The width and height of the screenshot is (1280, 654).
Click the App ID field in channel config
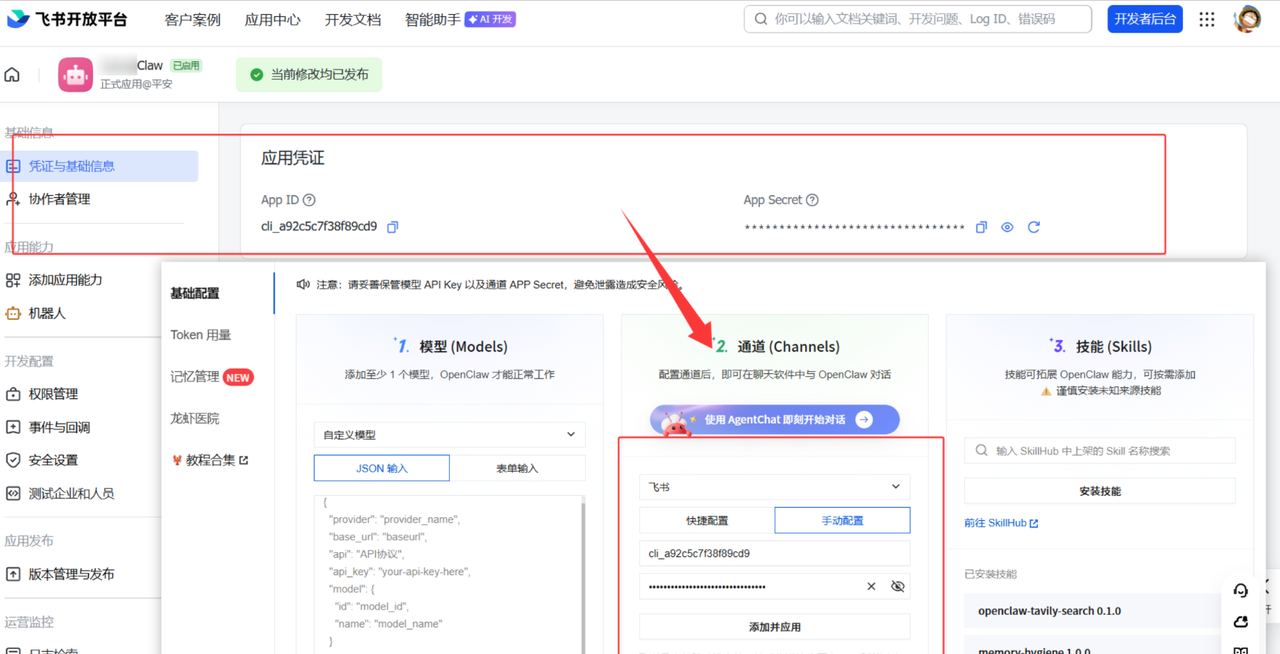pos(775,553)
